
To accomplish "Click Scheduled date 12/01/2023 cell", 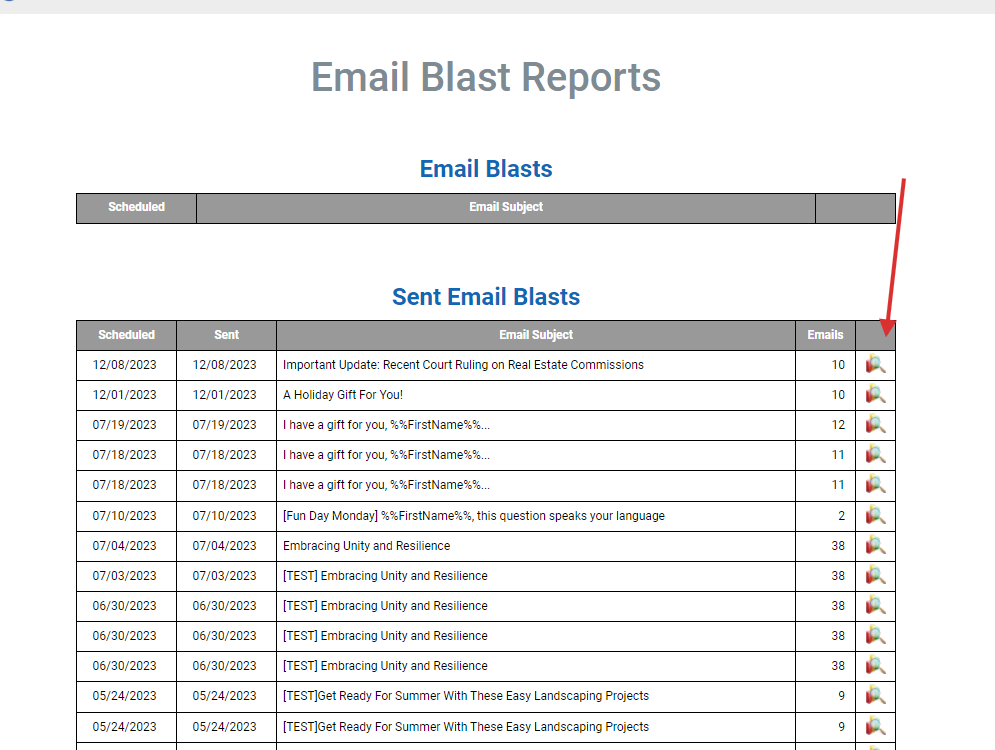I will (124, 395).
